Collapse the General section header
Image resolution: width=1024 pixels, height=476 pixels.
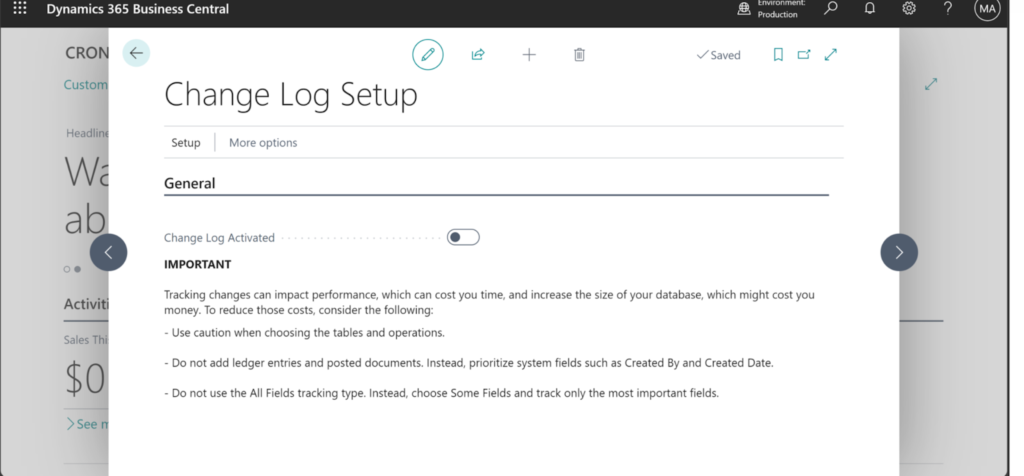[x=189, y=183]
